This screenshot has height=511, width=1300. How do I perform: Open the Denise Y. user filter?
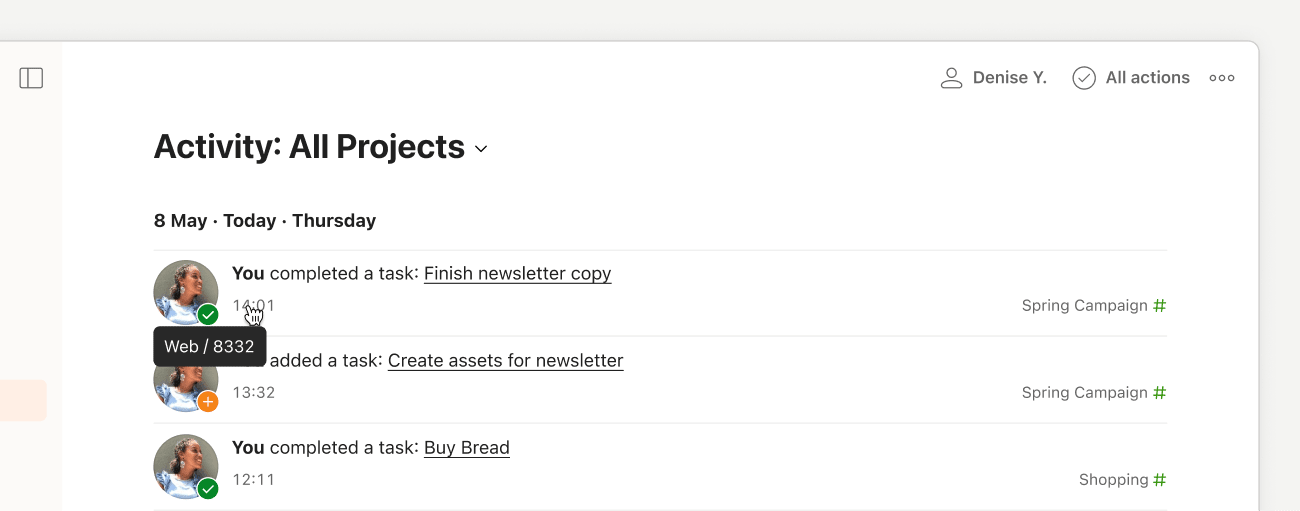[x=1009, y=78]
